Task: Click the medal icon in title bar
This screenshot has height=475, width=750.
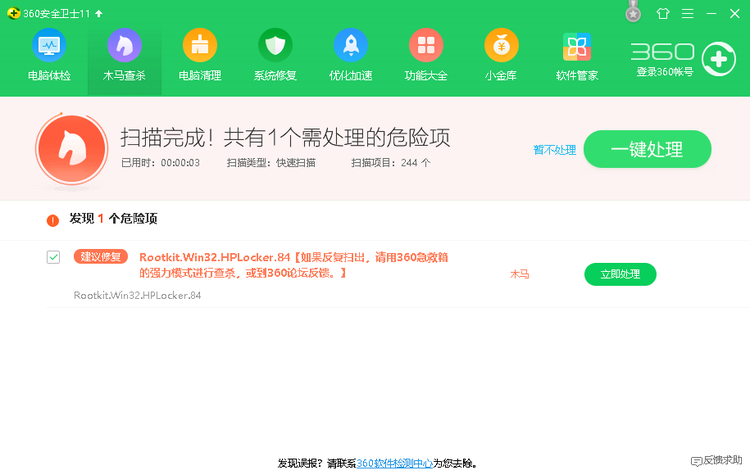Action: [x=633, y=11]
